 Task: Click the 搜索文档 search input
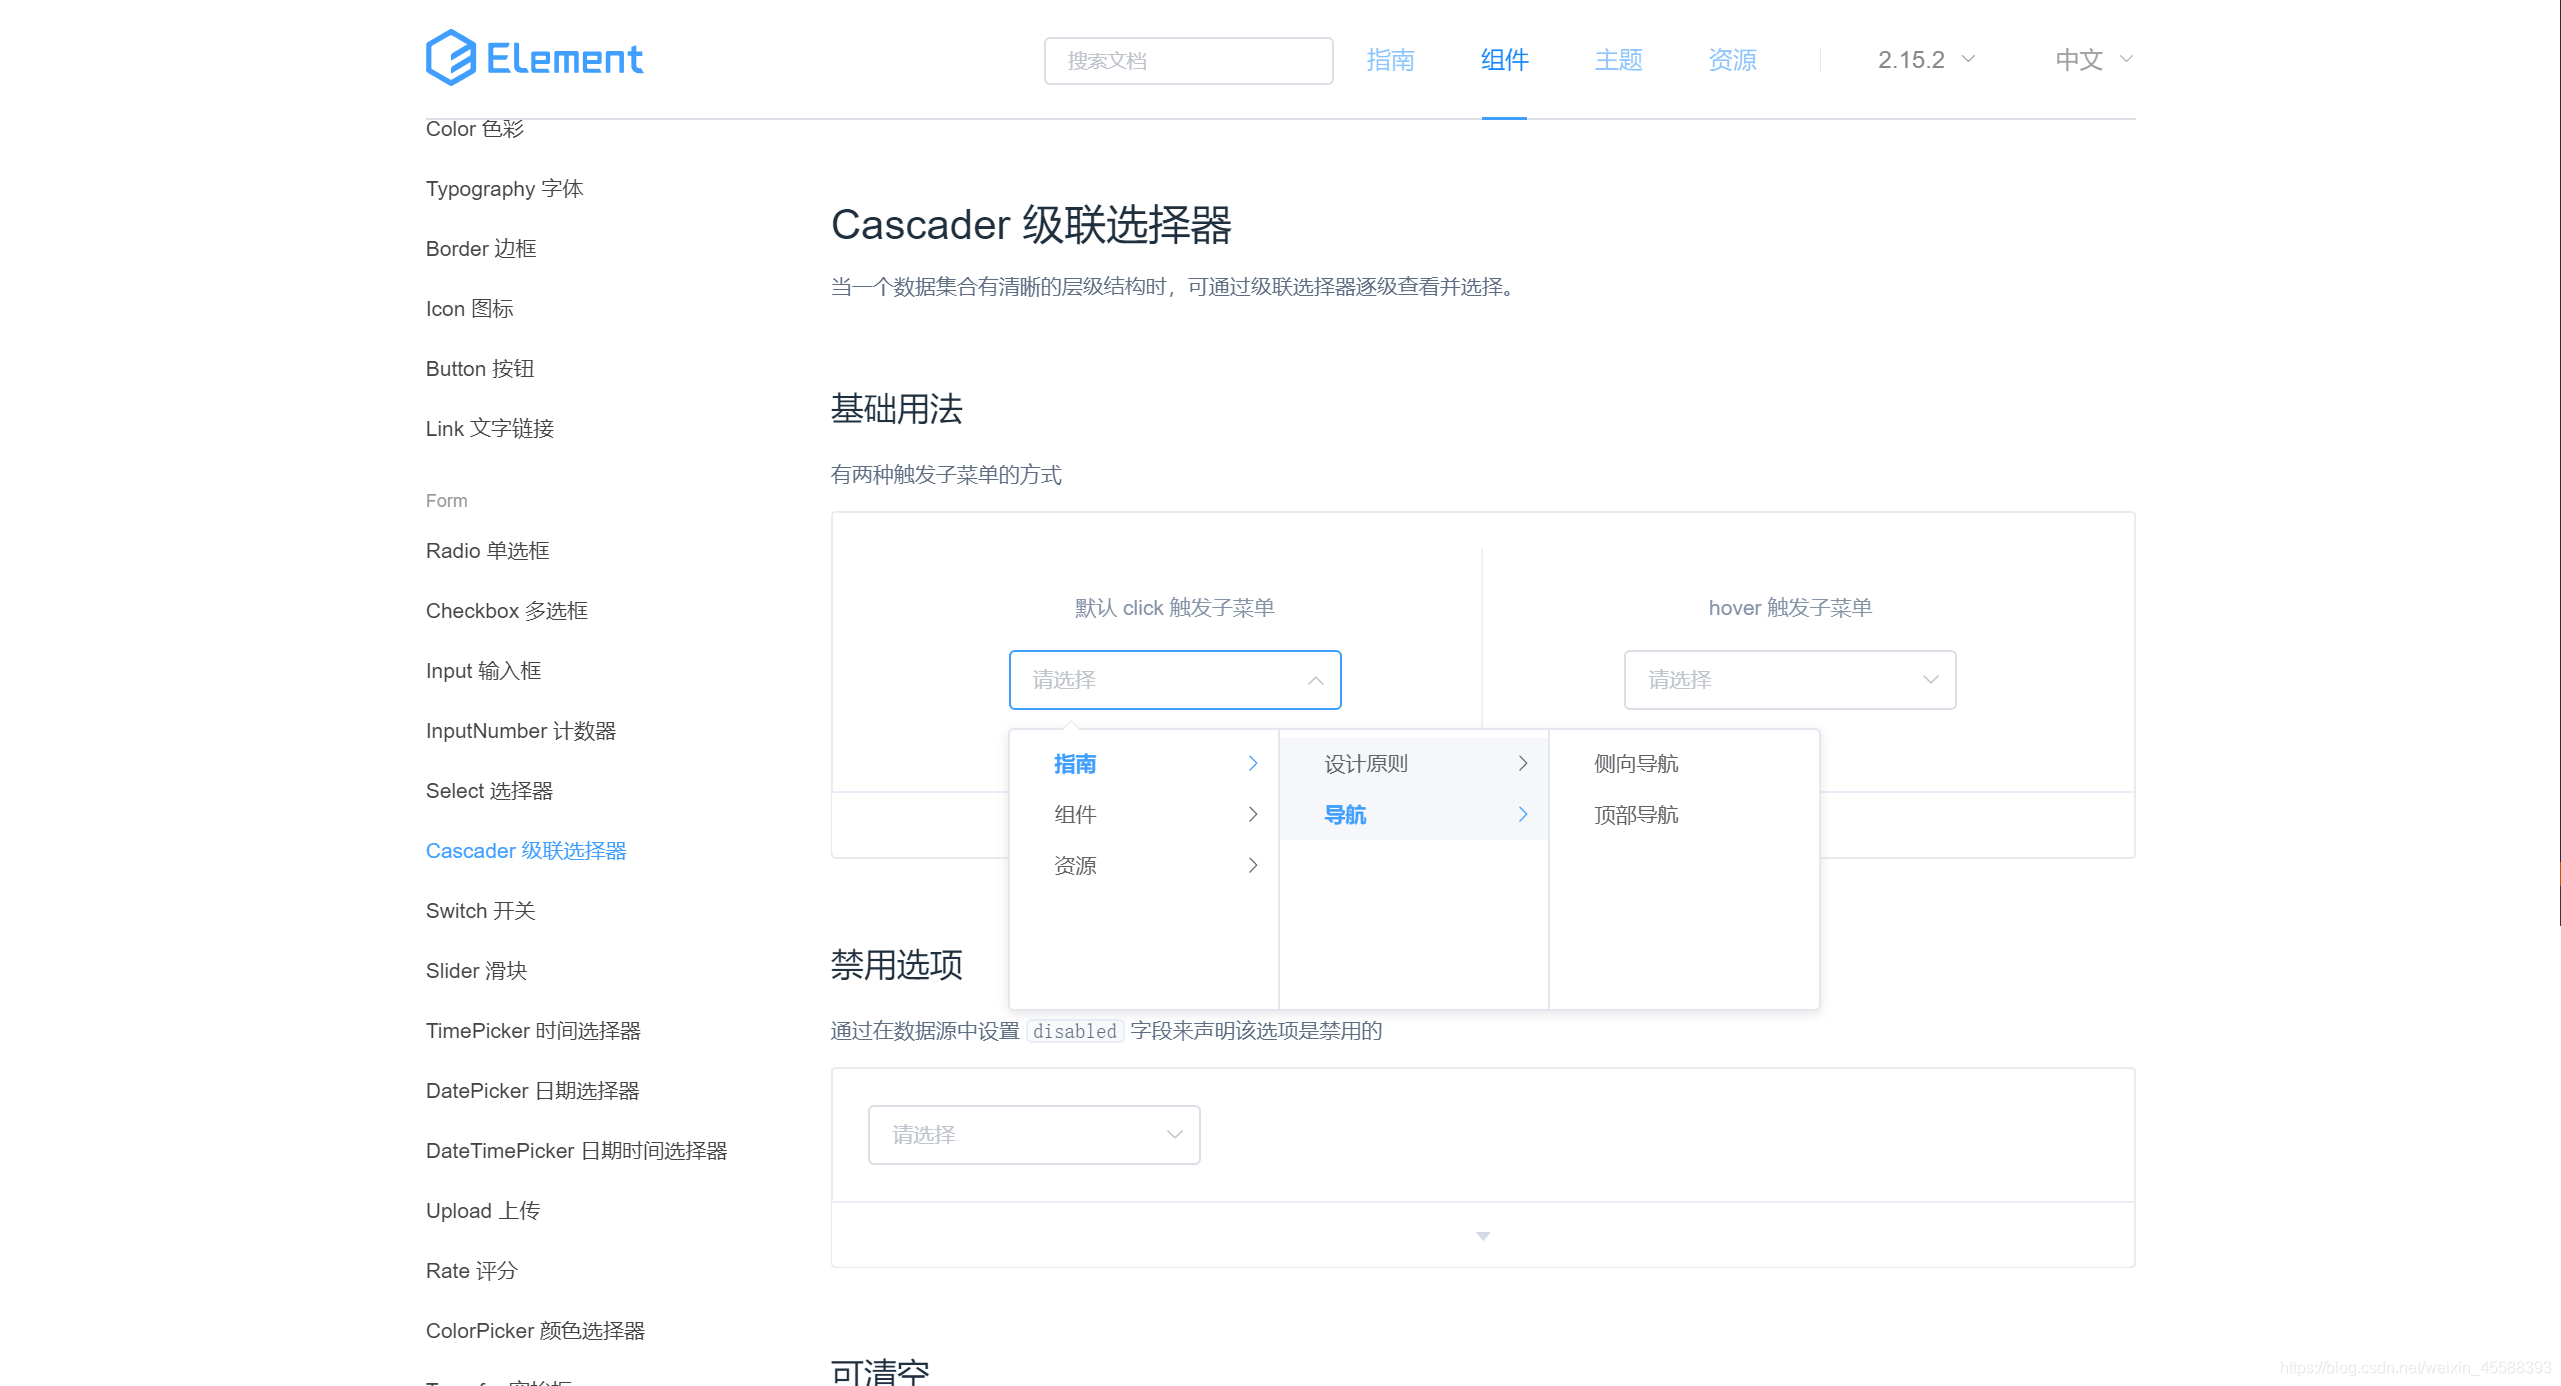coord(1187,61)
